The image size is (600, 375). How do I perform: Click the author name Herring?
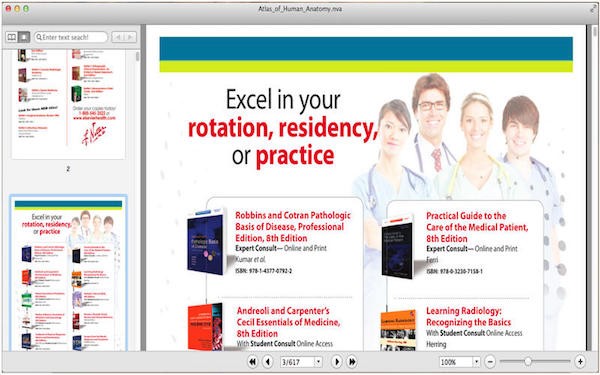436,344
